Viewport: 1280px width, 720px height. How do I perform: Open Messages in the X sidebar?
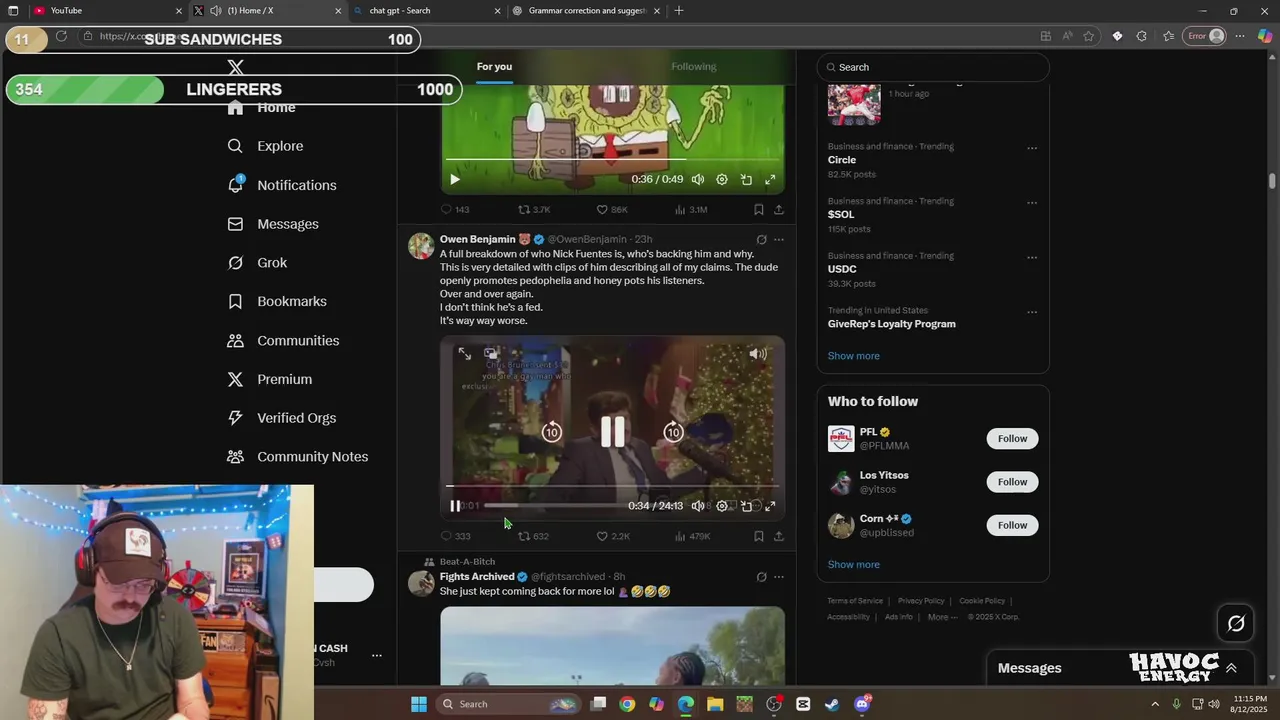click(x=273, y=224)
